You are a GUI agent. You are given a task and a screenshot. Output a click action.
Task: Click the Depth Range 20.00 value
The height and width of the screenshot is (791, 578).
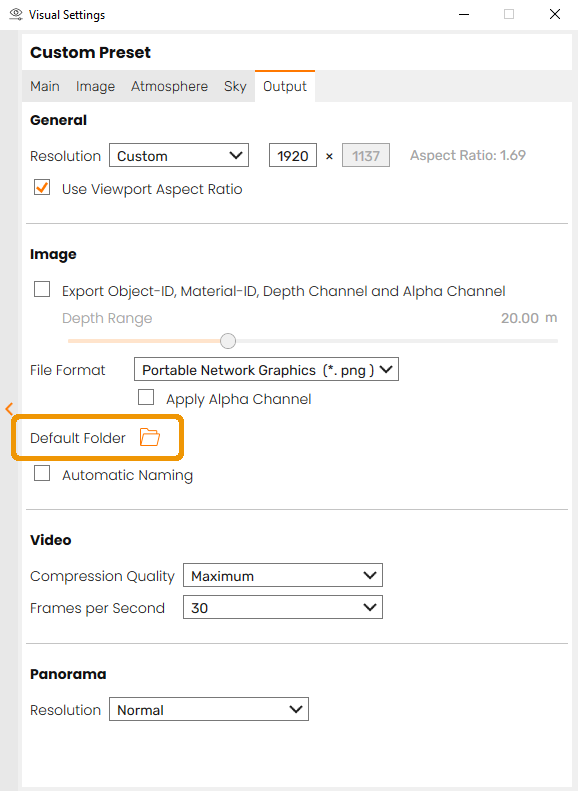click(x=520, y=318)
